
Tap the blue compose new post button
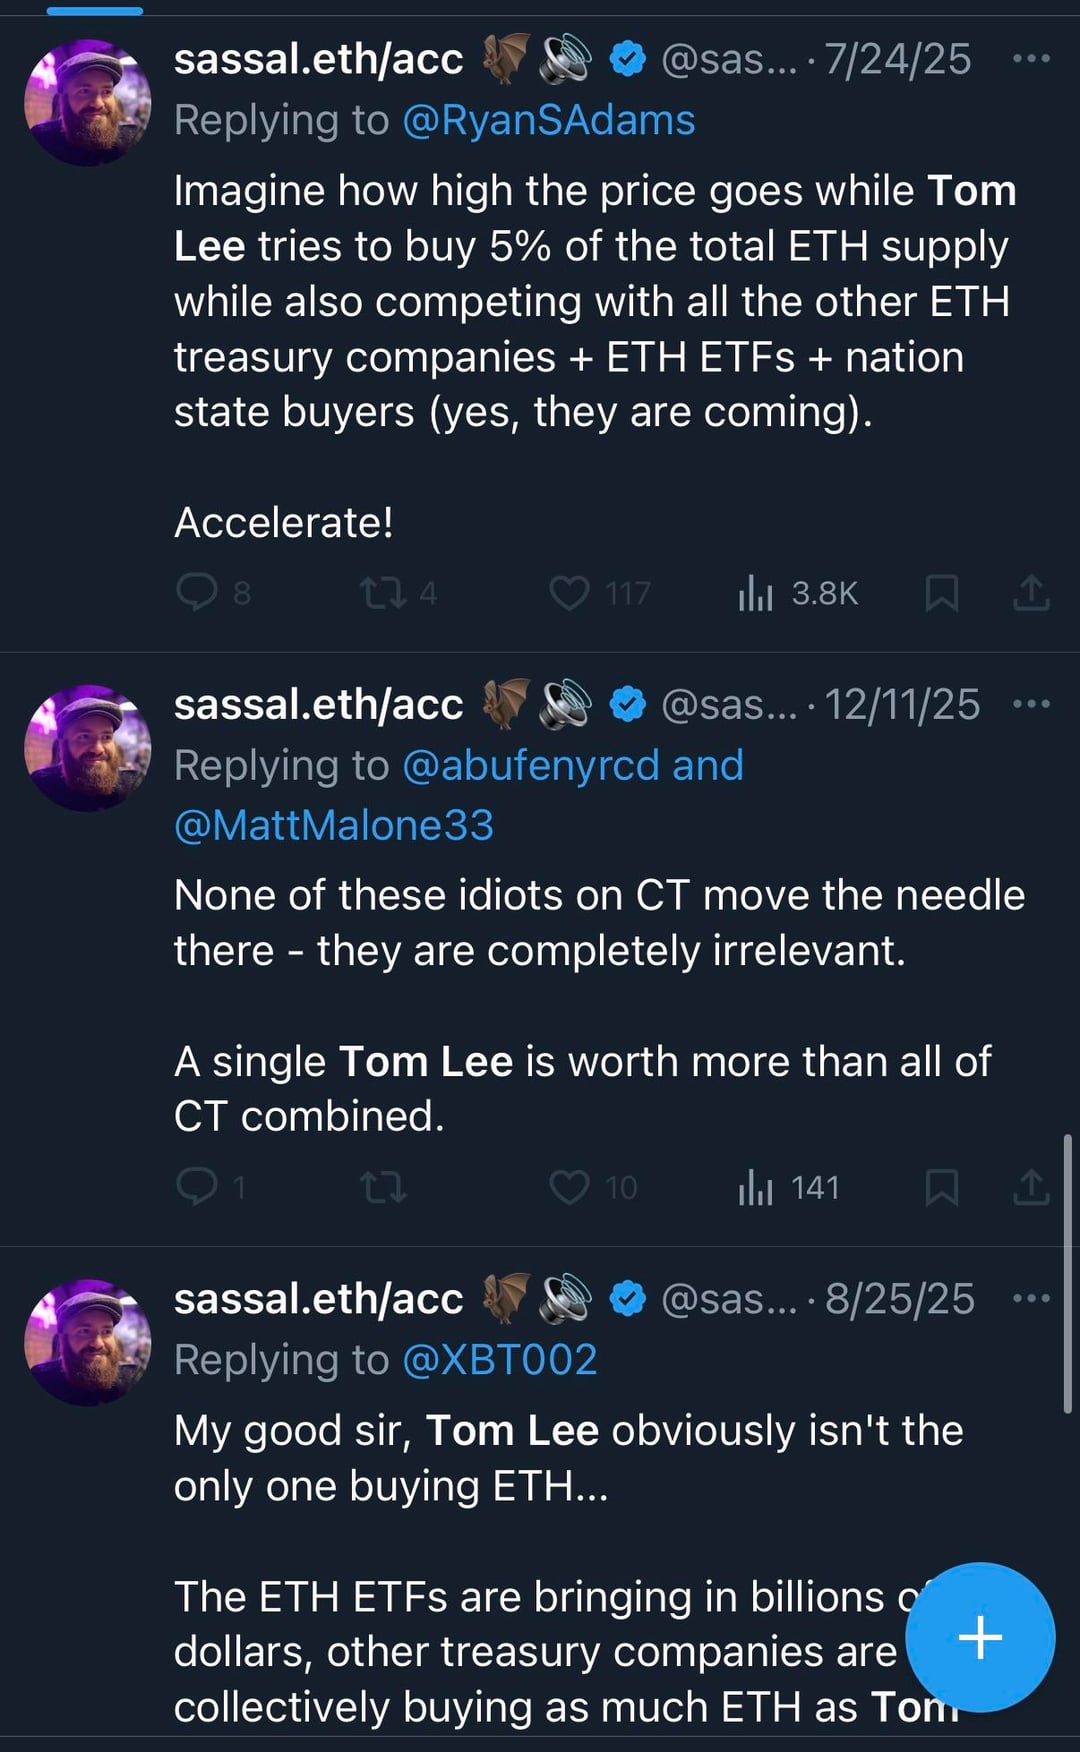(980, 1637)
